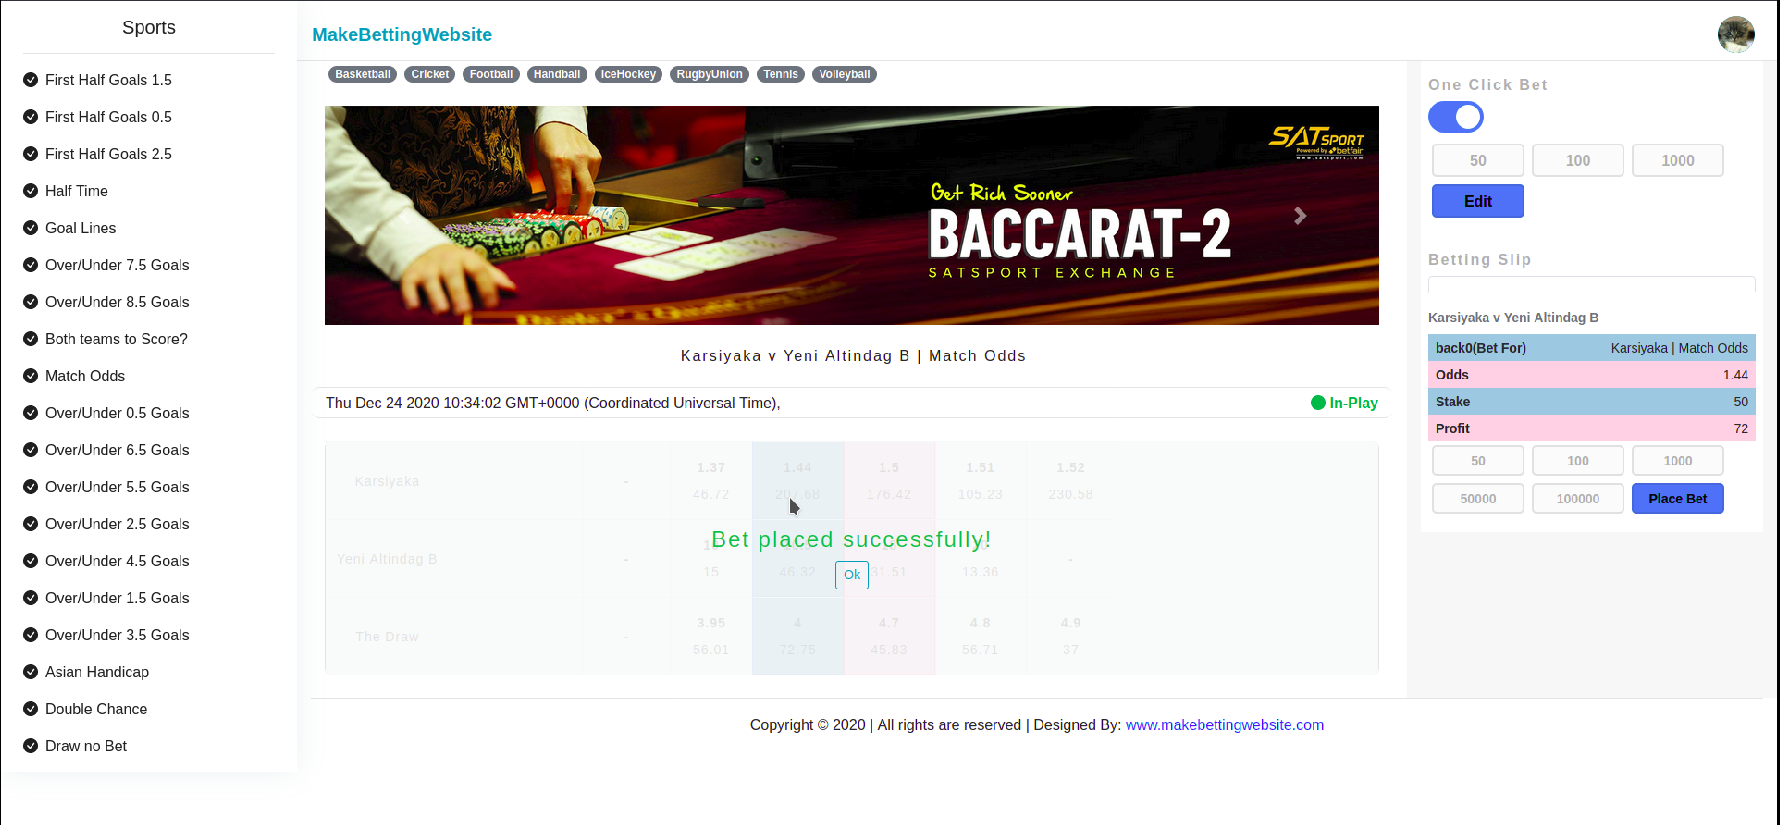The height and width of the screenshot is (825, 1780).
Task: Click the Odds value 1.44 in the betting slip
Action: coord(1735,375)
